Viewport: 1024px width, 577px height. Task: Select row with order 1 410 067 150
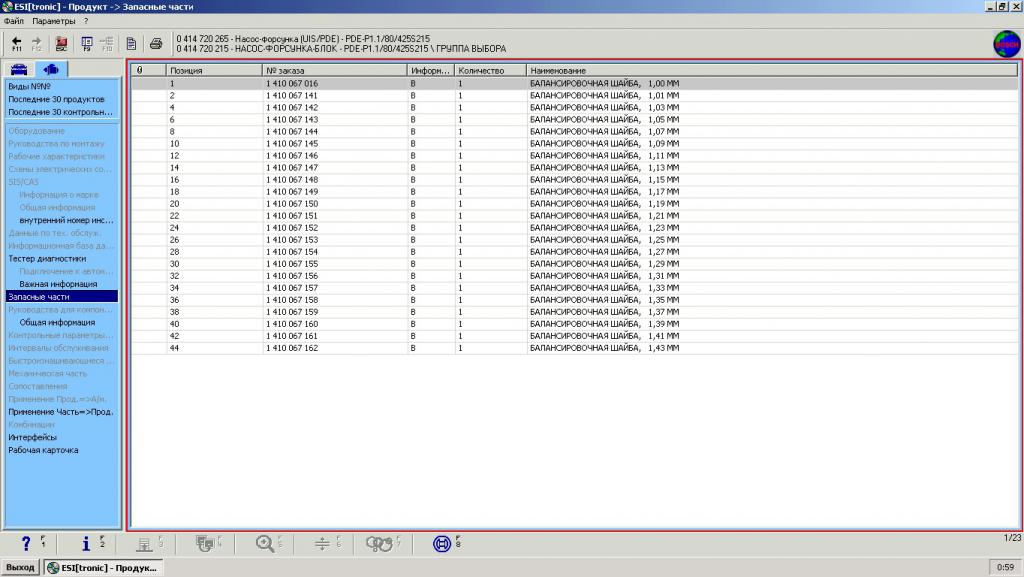click(x=292, y=203)
